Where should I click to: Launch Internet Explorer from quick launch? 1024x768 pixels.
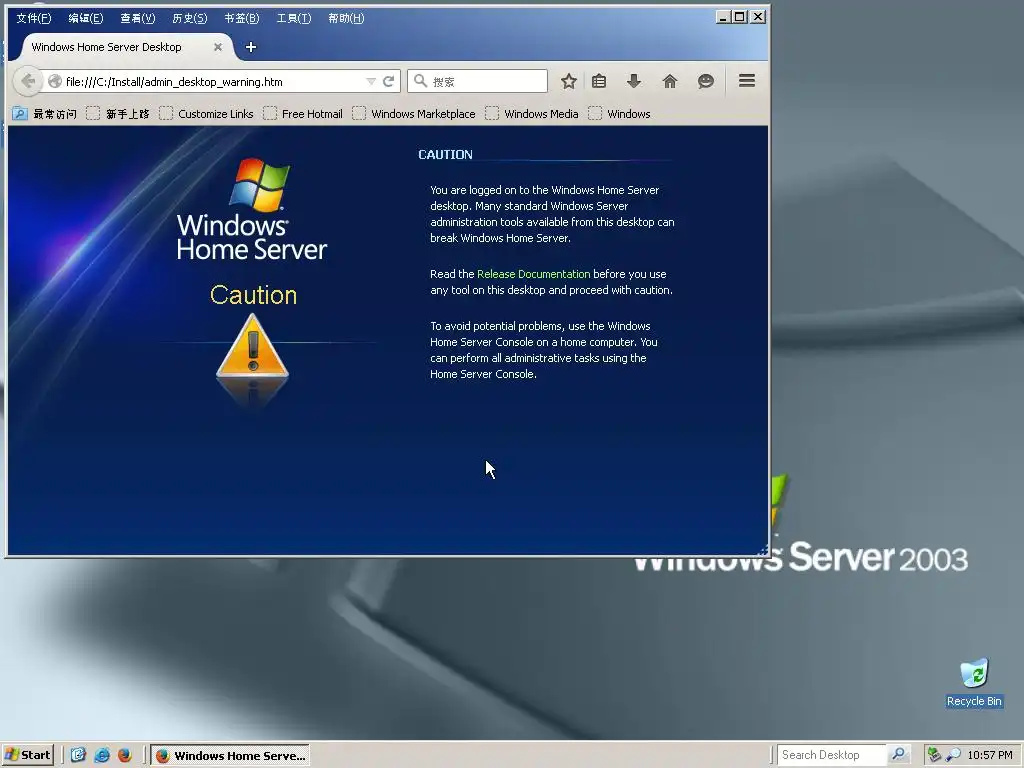point(102,755)
